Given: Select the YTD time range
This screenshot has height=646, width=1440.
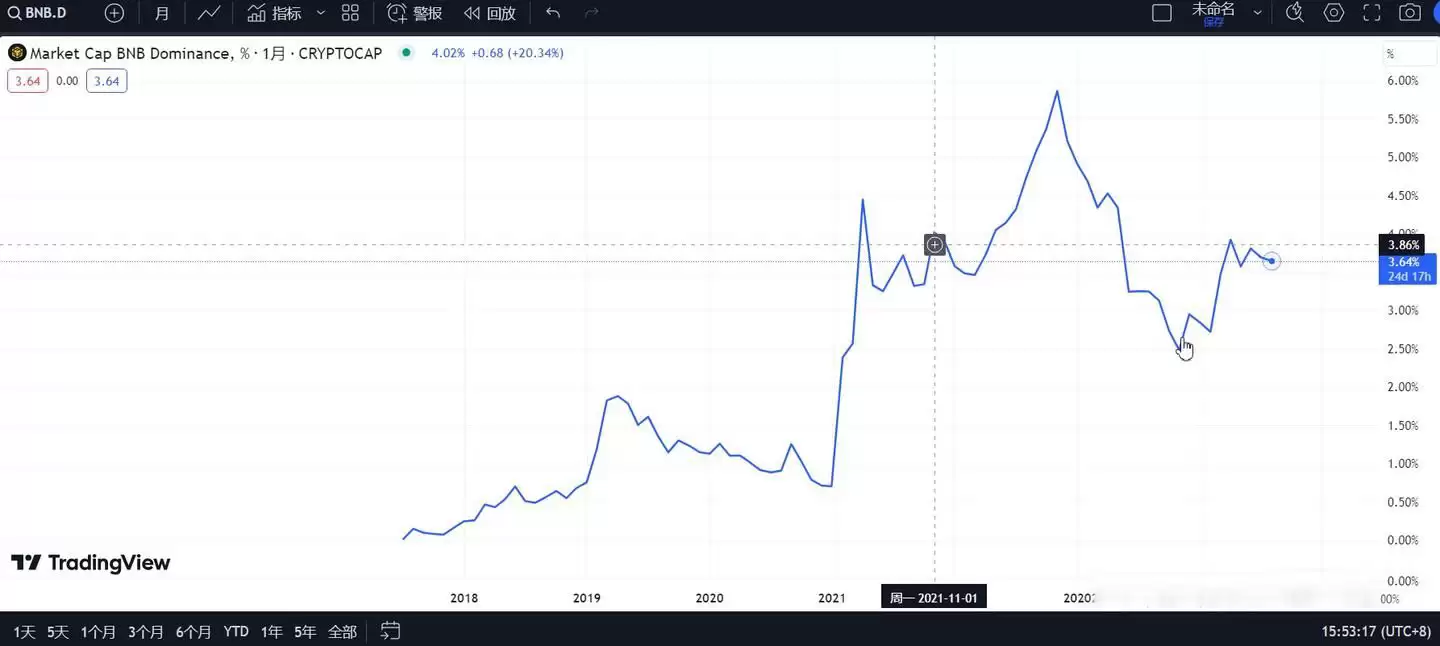Looking at the screenshot, I should [x=236, y=631].
